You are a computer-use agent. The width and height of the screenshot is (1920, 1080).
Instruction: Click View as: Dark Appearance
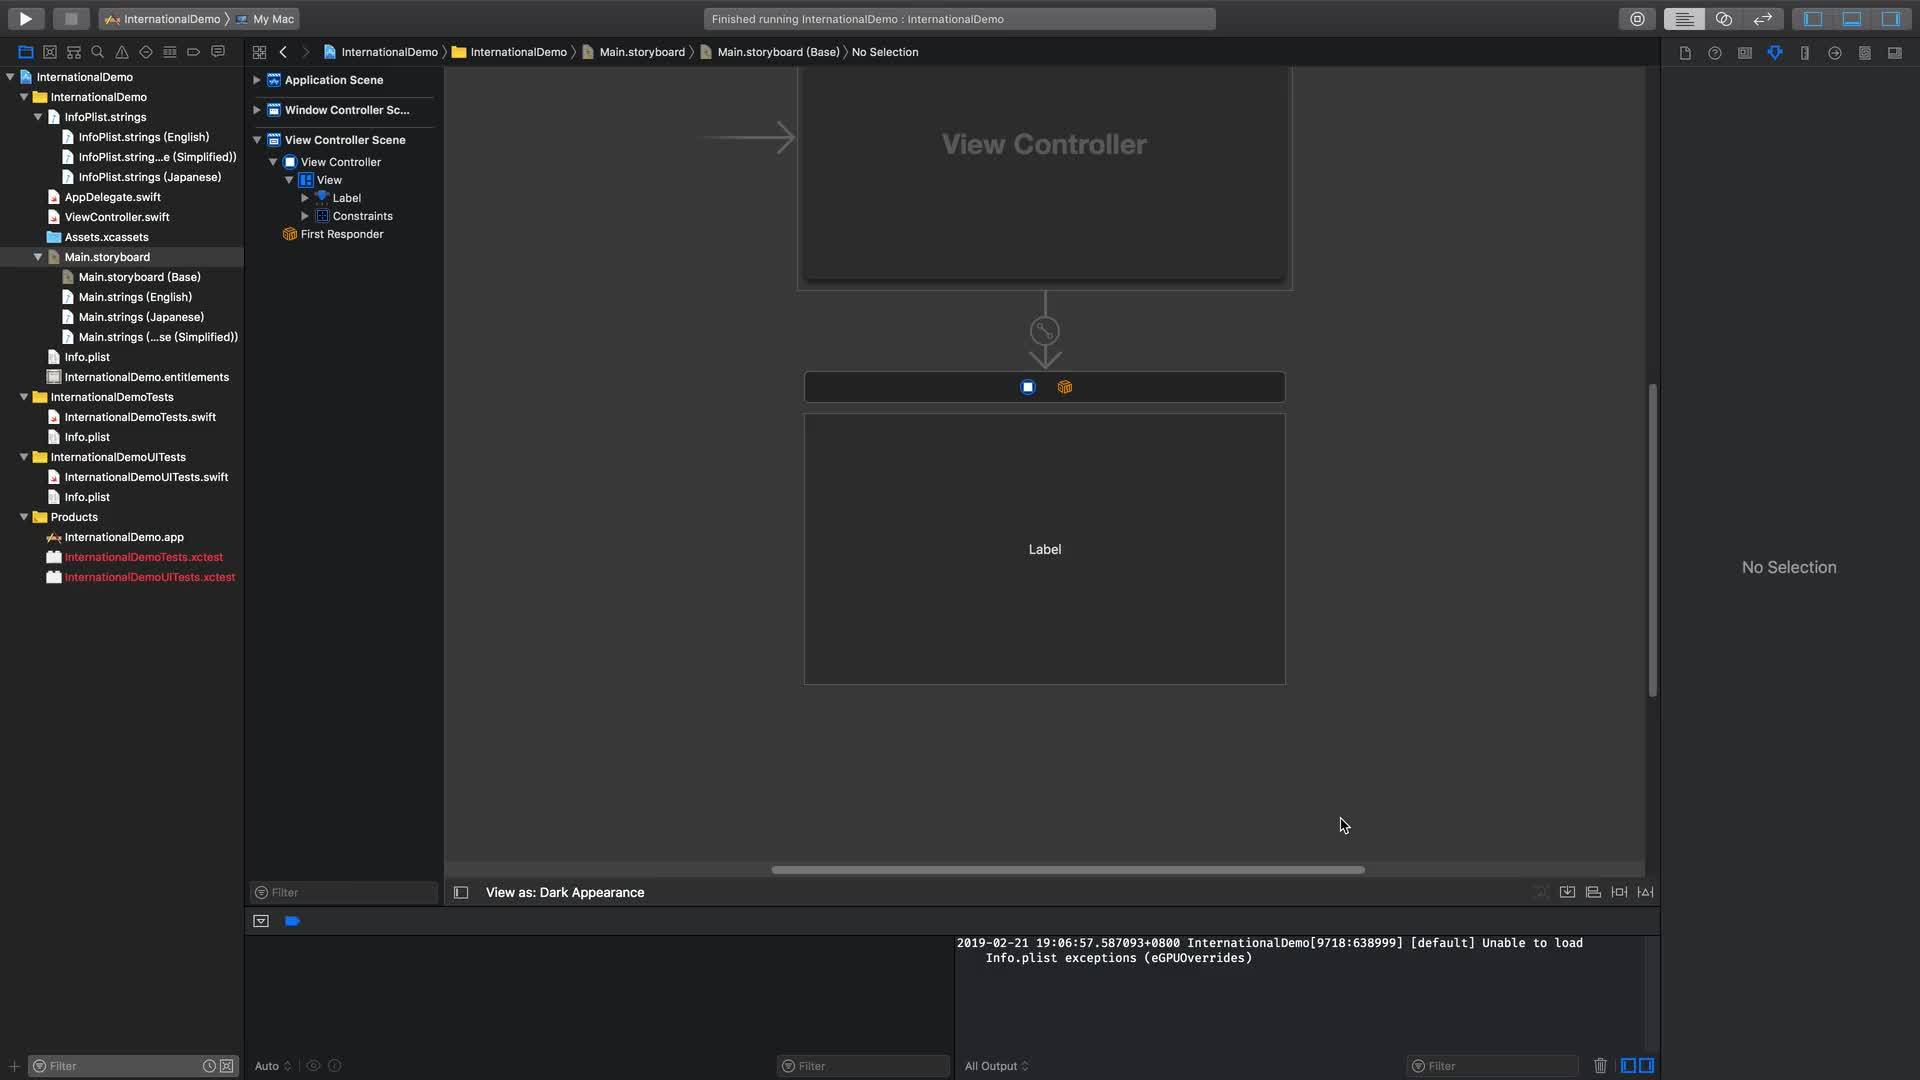click(565, 892)
